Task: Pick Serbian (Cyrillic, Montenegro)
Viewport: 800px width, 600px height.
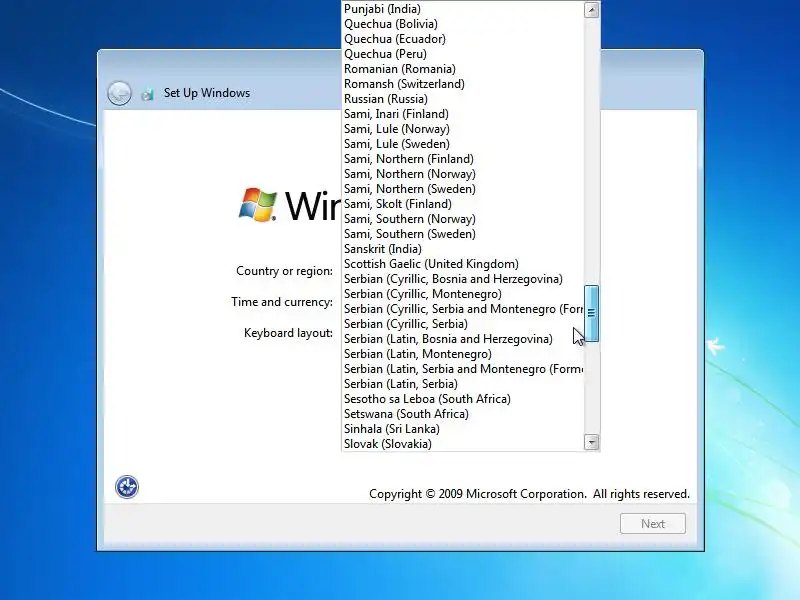Action: point(463,294)
